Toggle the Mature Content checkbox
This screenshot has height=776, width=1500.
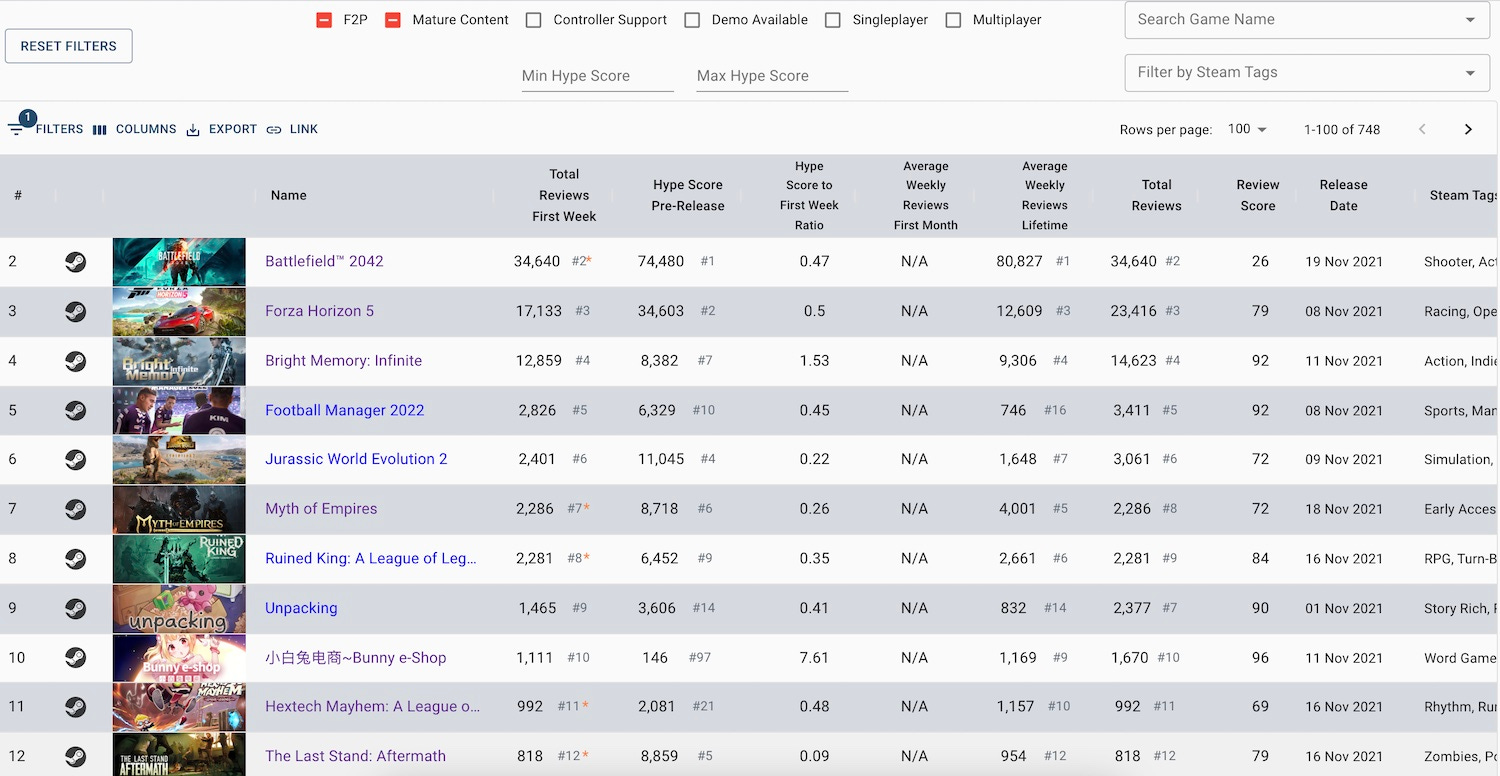[393, 20]
